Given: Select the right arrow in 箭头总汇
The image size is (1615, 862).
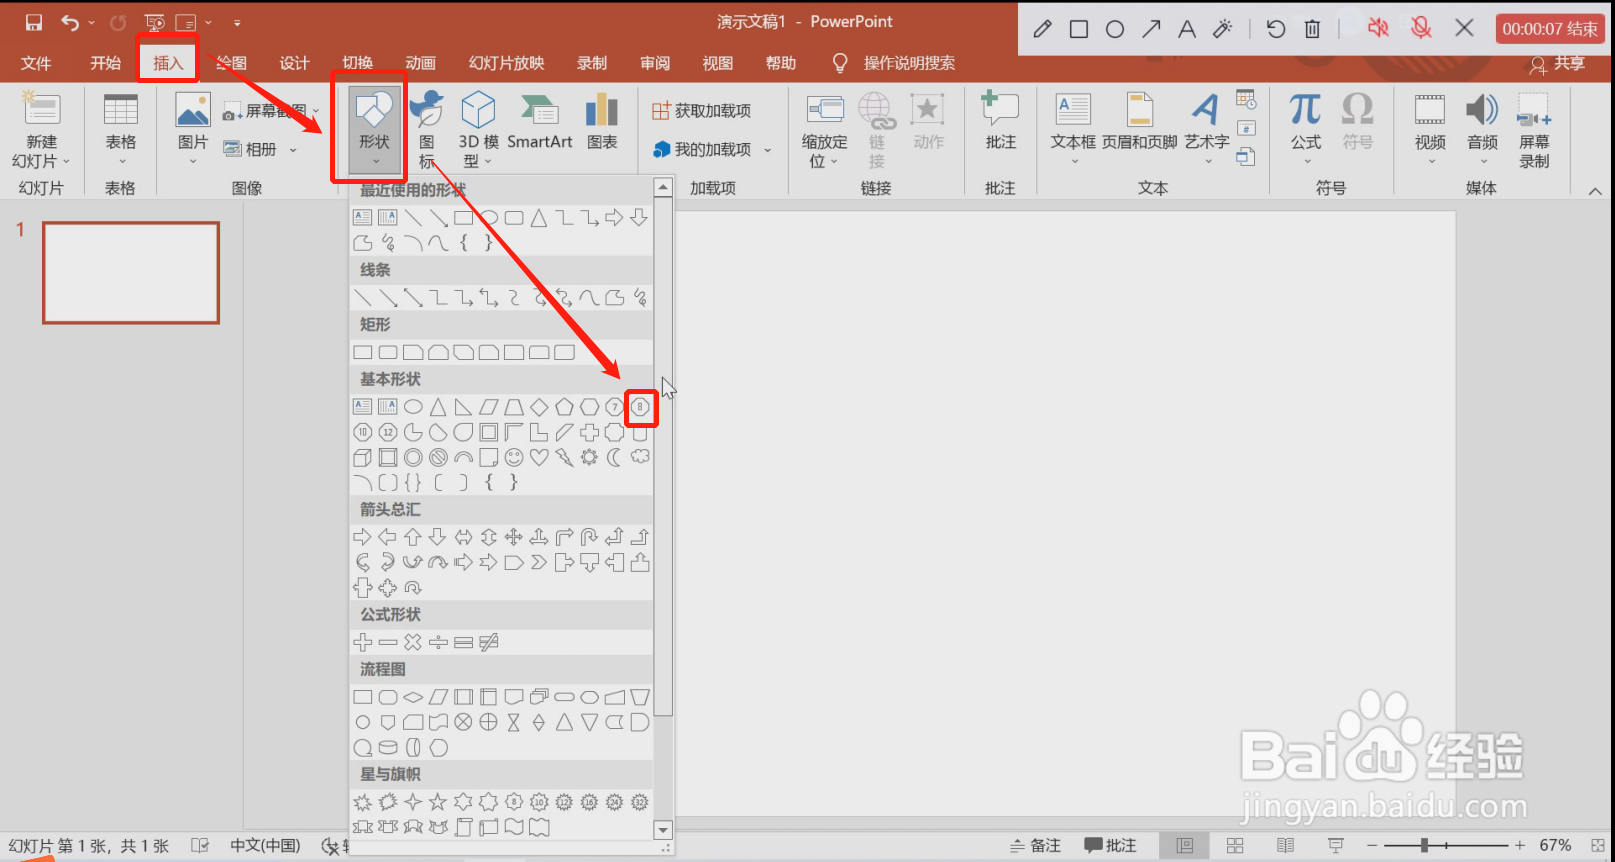Looking at the screenshot, I should [362, 537].
